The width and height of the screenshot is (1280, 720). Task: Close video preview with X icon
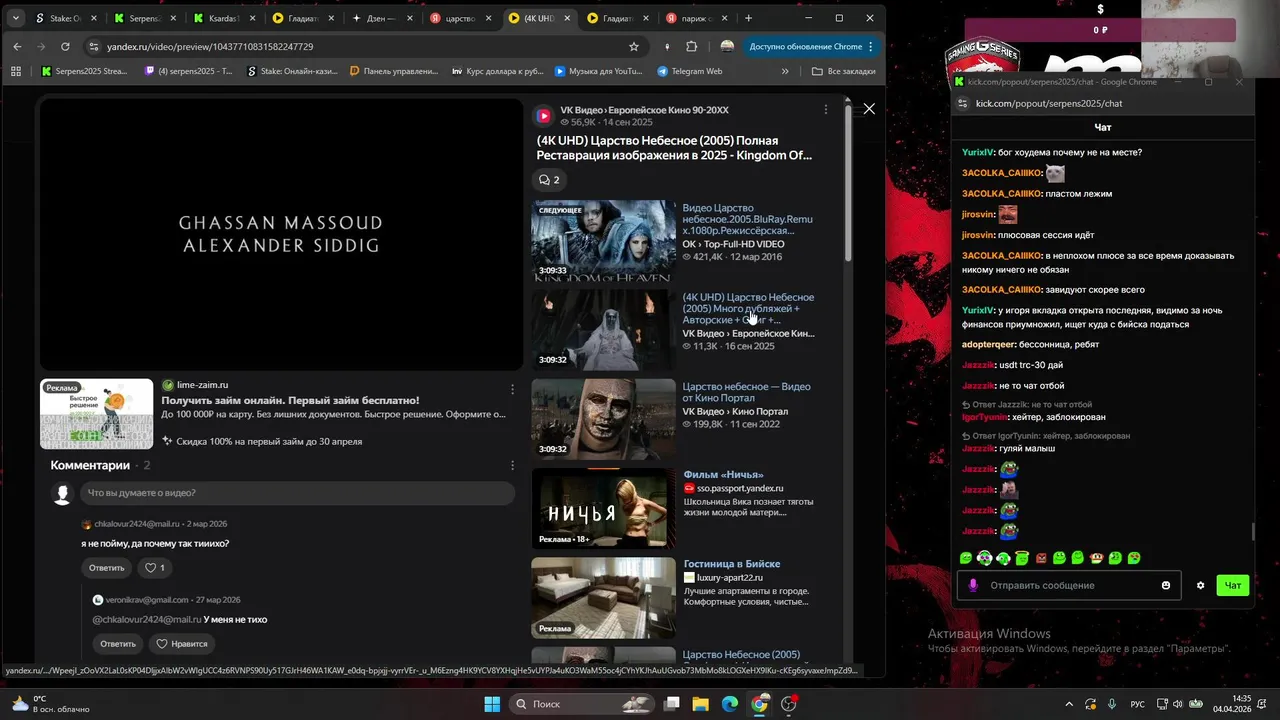click(x=869, y=108)
